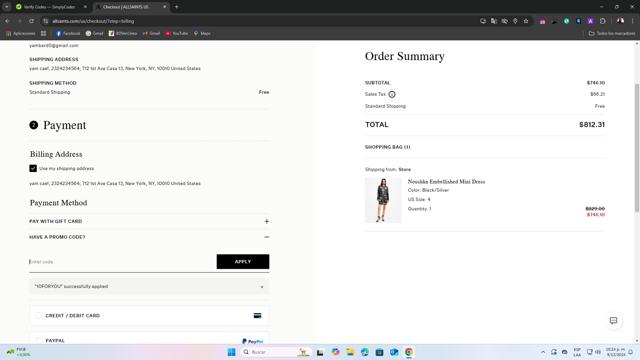Open a new browser tab

[x=176, y=7]
